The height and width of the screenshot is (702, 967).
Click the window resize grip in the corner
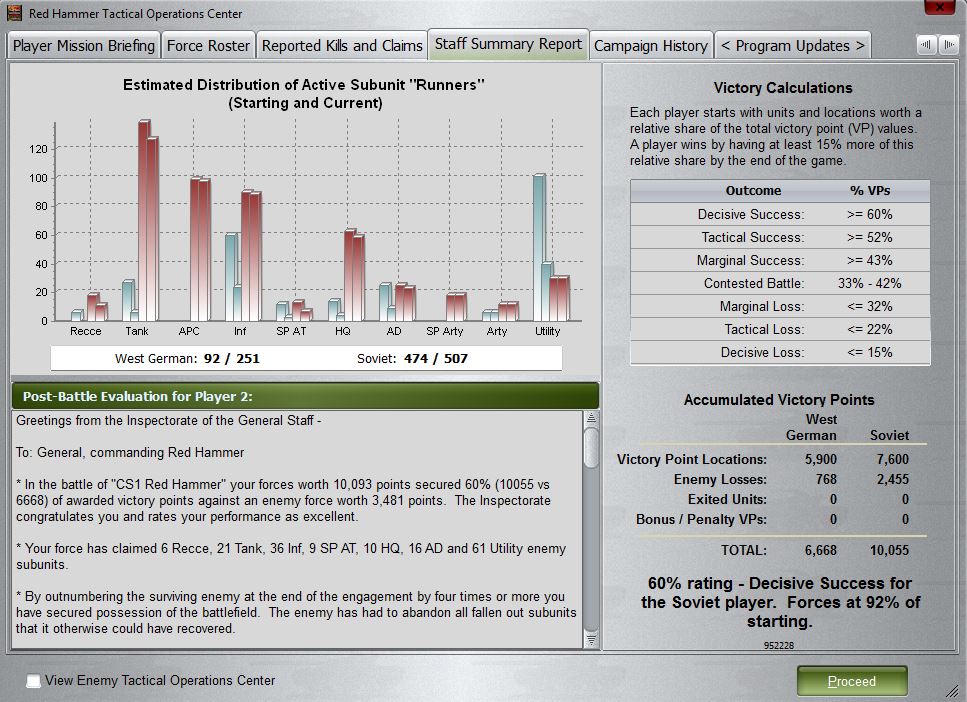953,690
